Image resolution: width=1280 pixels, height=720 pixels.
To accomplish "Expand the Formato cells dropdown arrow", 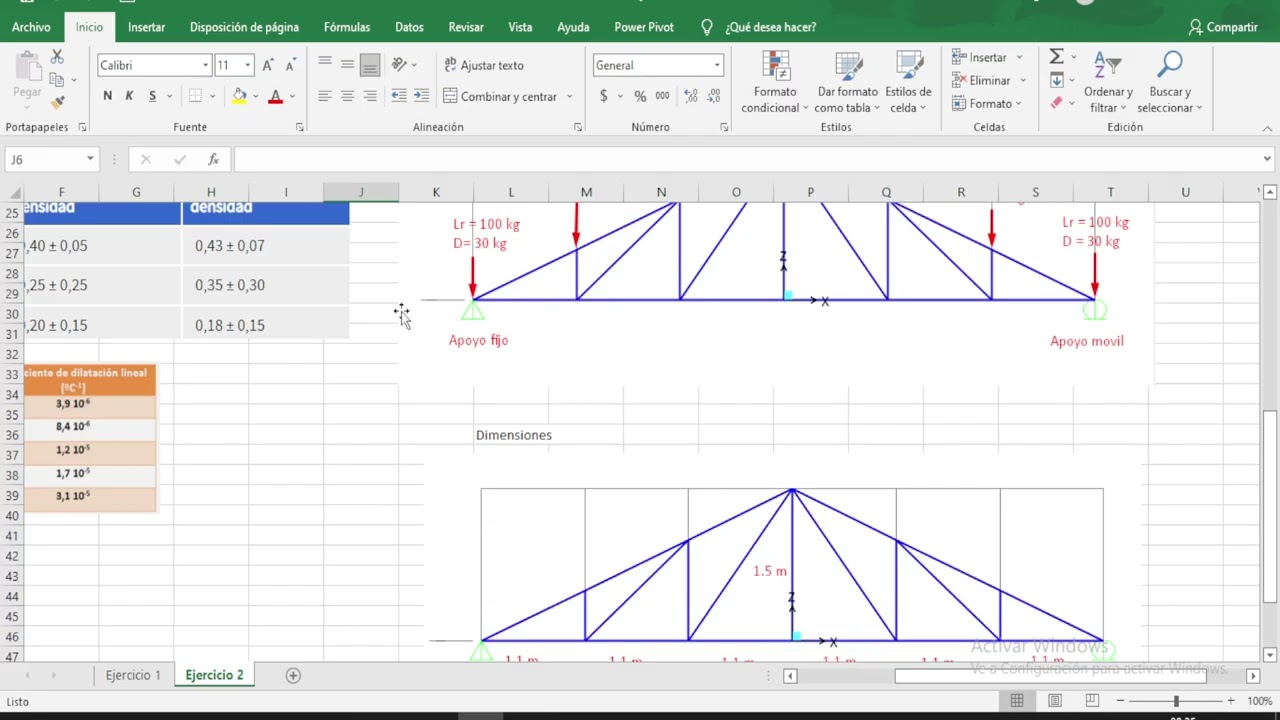I will click(1018, 103).
